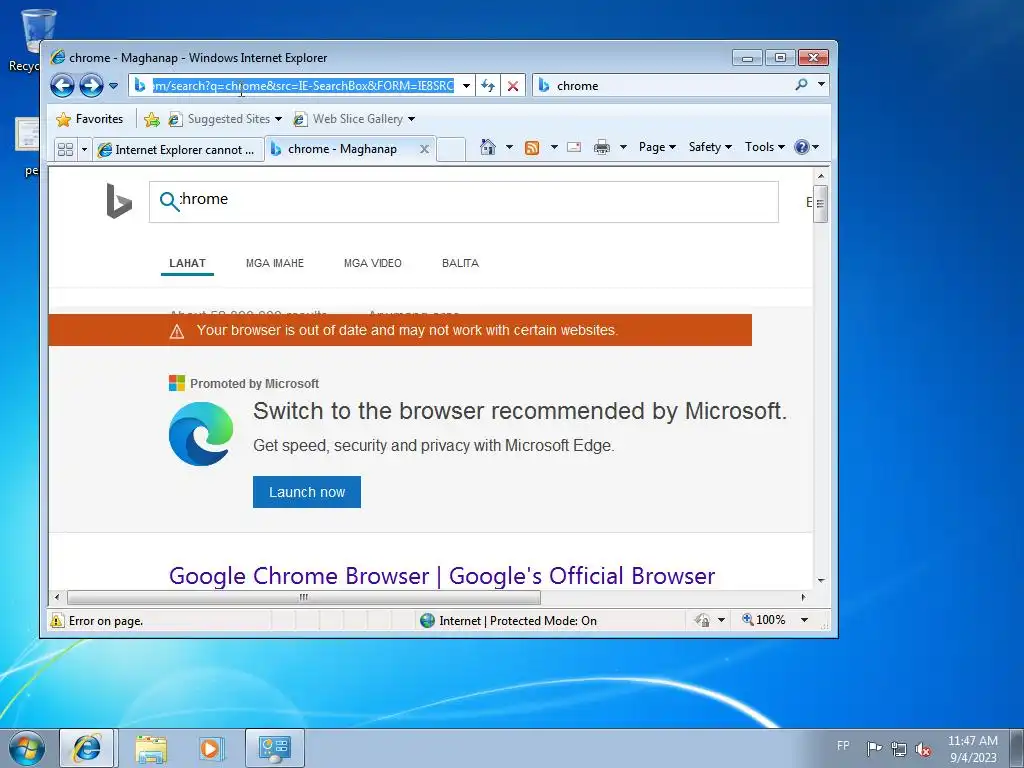
Task: Open Windows Explorer from the taskbar
Action: click(151, 748)
